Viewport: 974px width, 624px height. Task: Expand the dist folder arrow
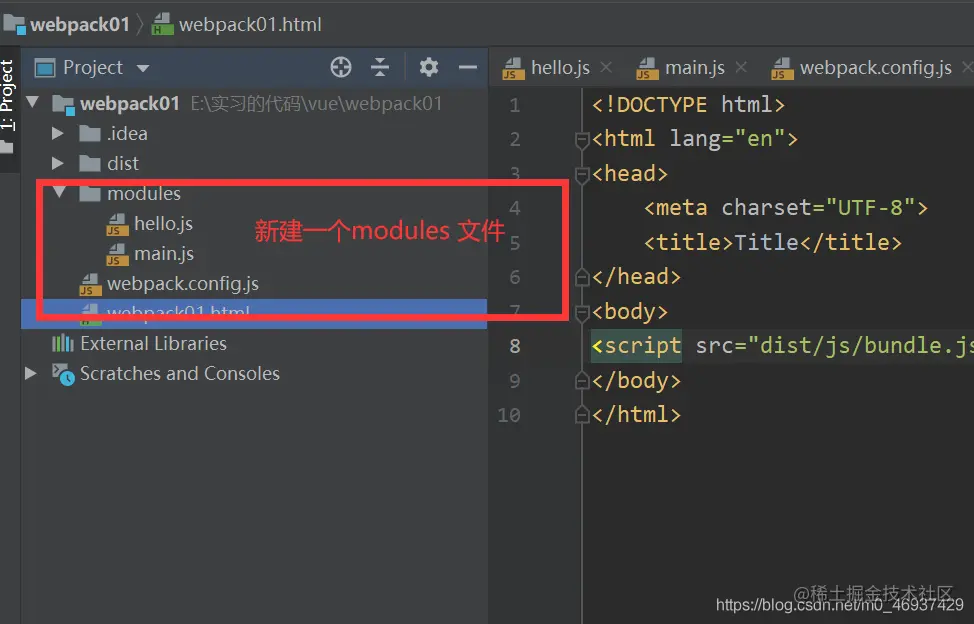(x=57, y=163)
